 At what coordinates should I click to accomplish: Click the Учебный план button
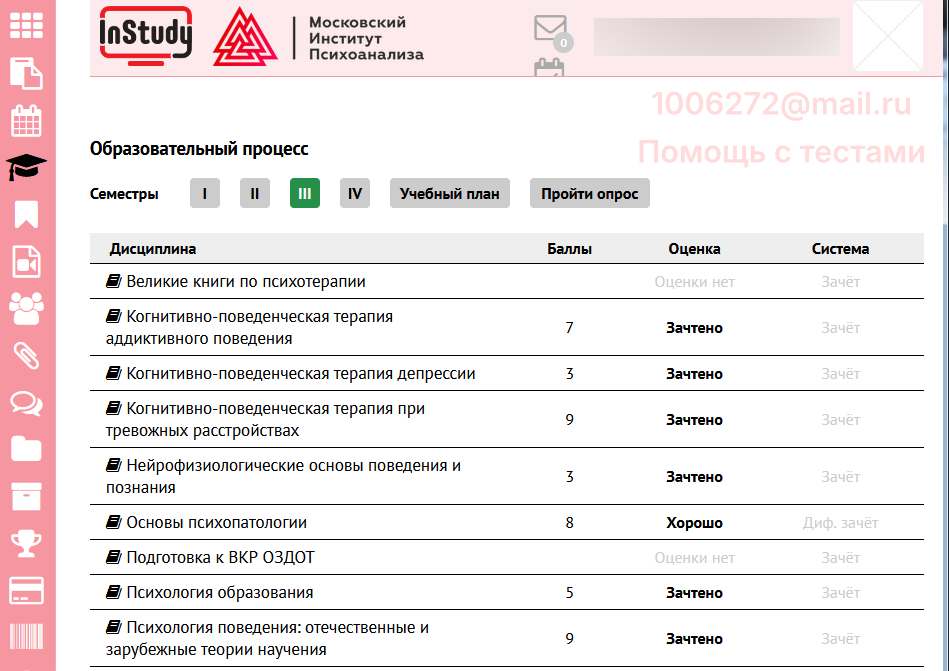(x=449, y=193)
